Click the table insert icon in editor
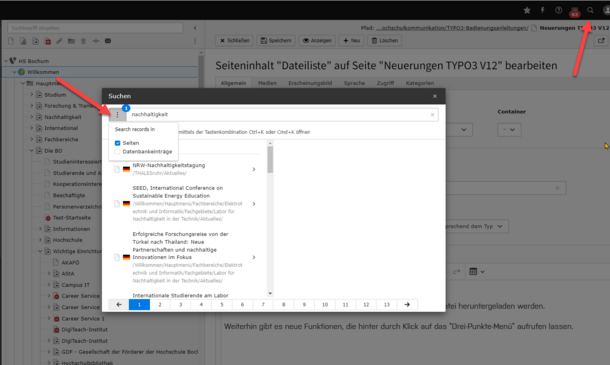Screen dimensions: 610x365 473,272
